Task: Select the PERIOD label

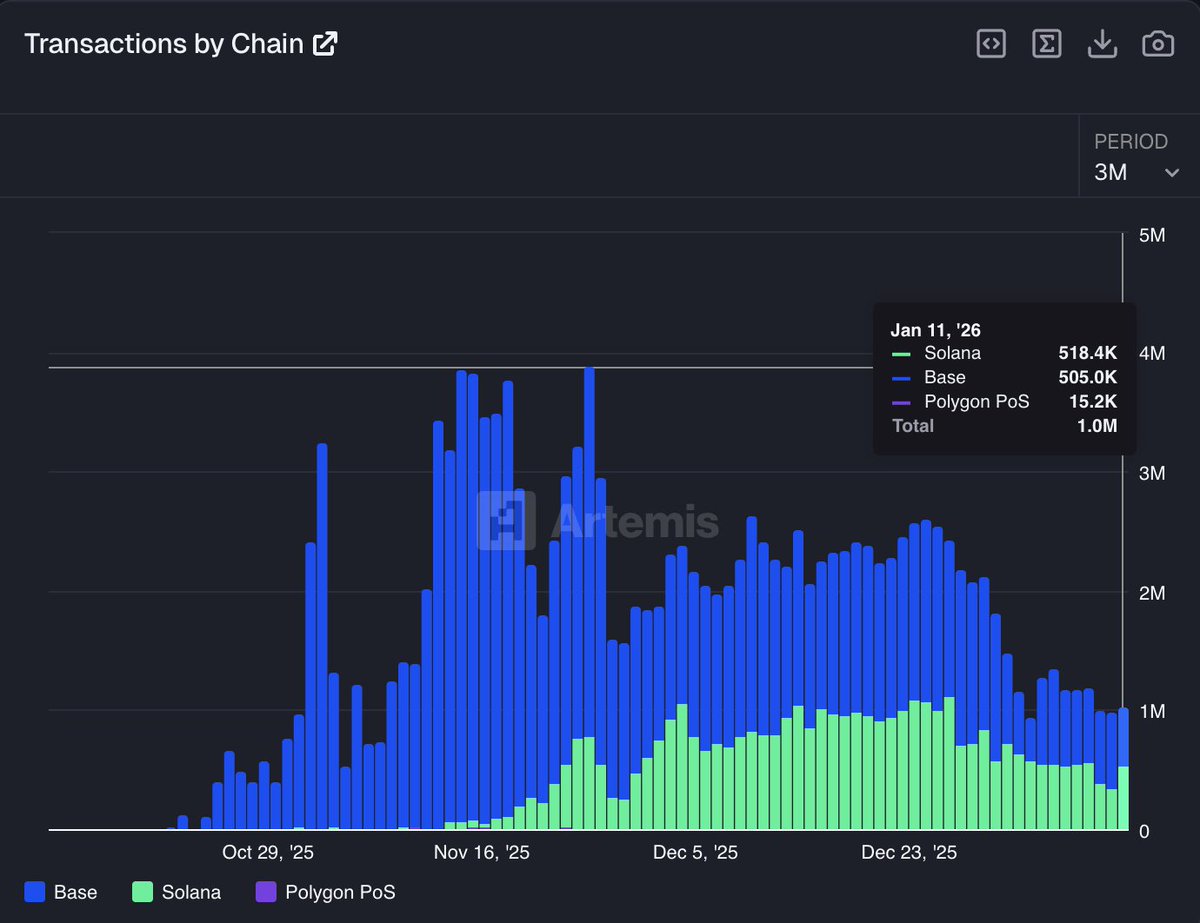Action: [x=1131, y=142]
